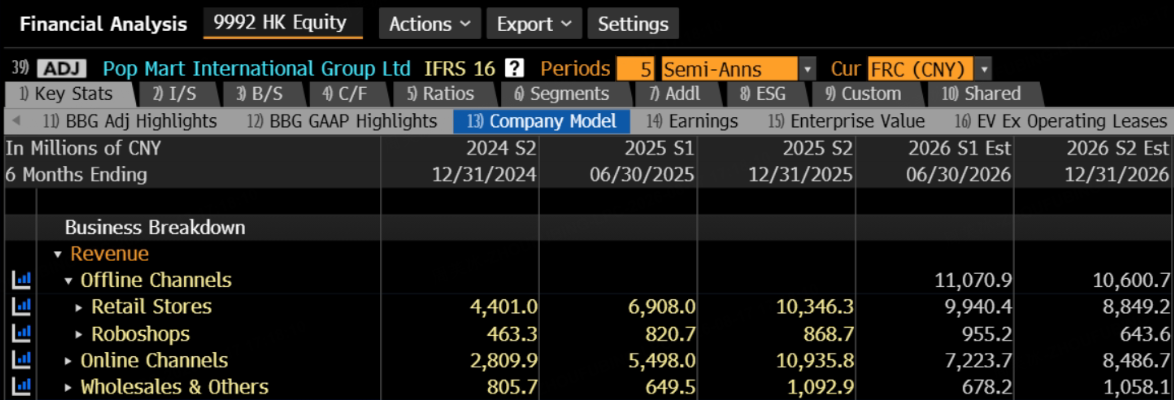Click Offline Channels estimate 10,600.7

point(1131,281)
